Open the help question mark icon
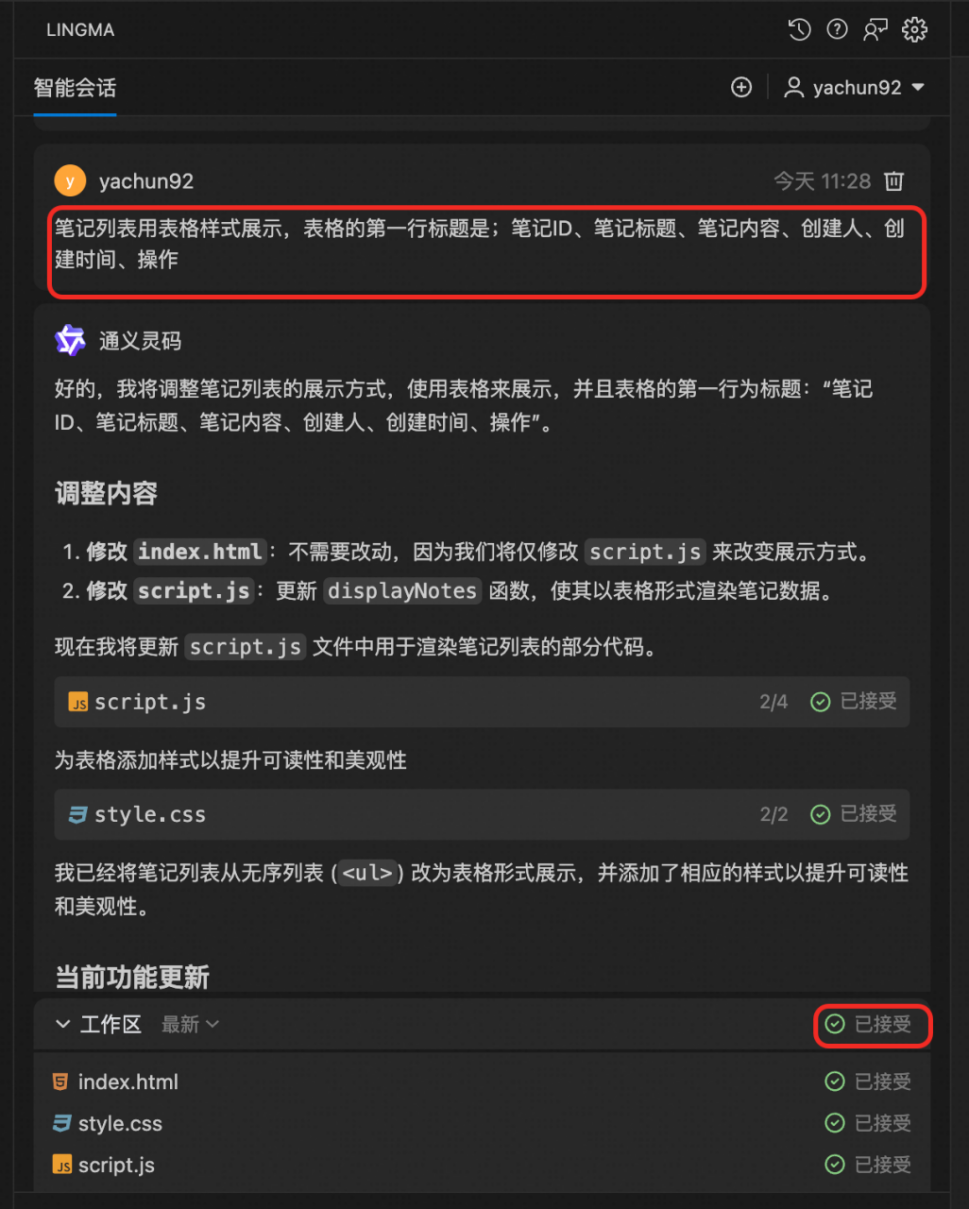Screen dimensions: 969x1209 (x=837, y=30)
